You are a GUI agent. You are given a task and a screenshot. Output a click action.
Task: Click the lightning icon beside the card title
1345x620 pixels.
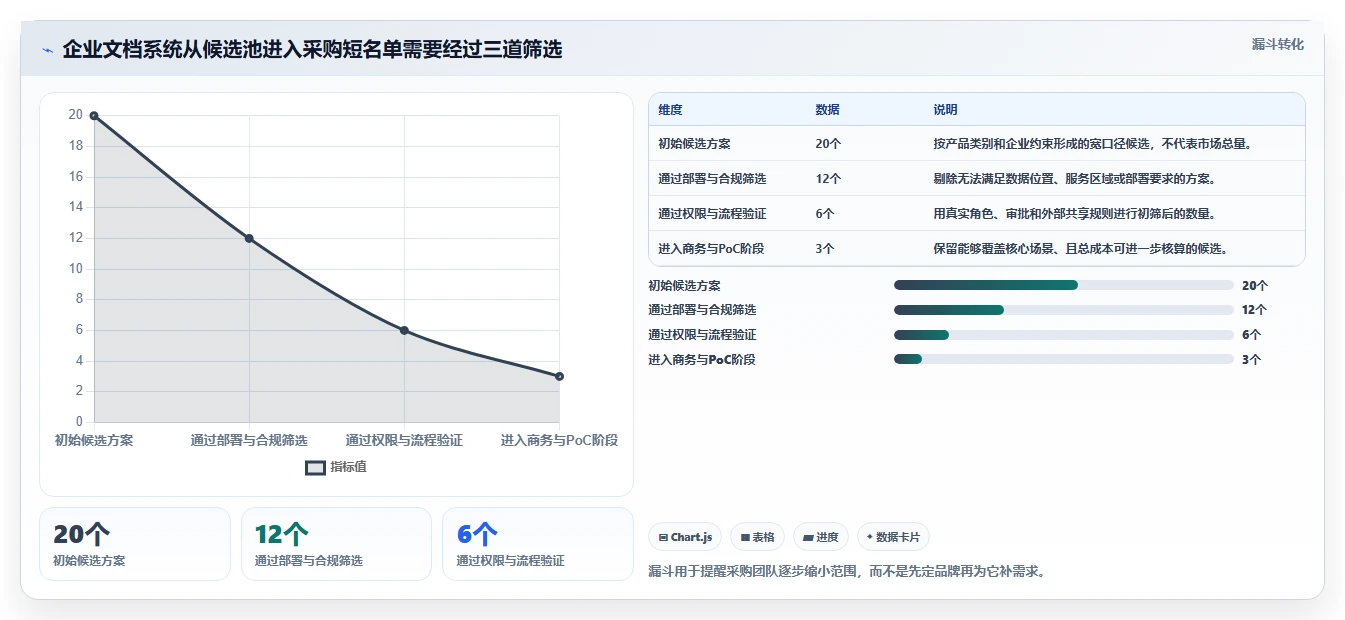[47, 50]
